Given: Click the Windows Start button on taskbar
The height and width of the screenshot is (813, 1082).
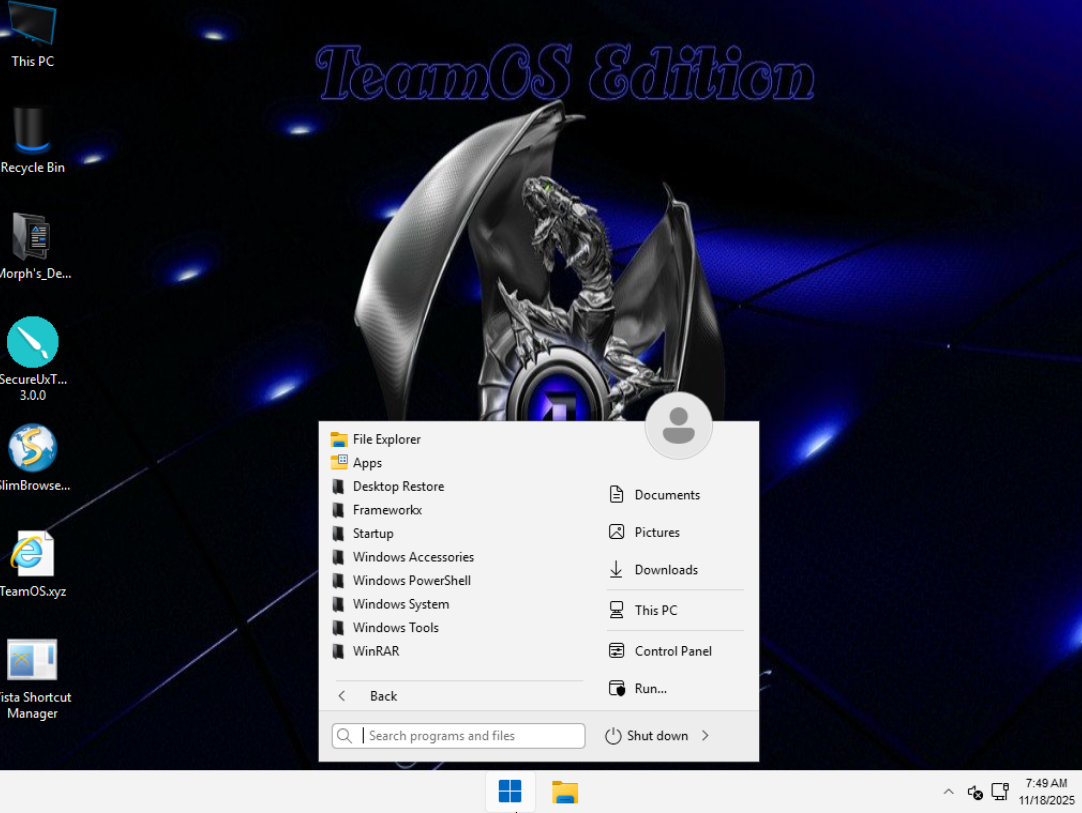Looking at the screenshot, I should tap(510, 792).
